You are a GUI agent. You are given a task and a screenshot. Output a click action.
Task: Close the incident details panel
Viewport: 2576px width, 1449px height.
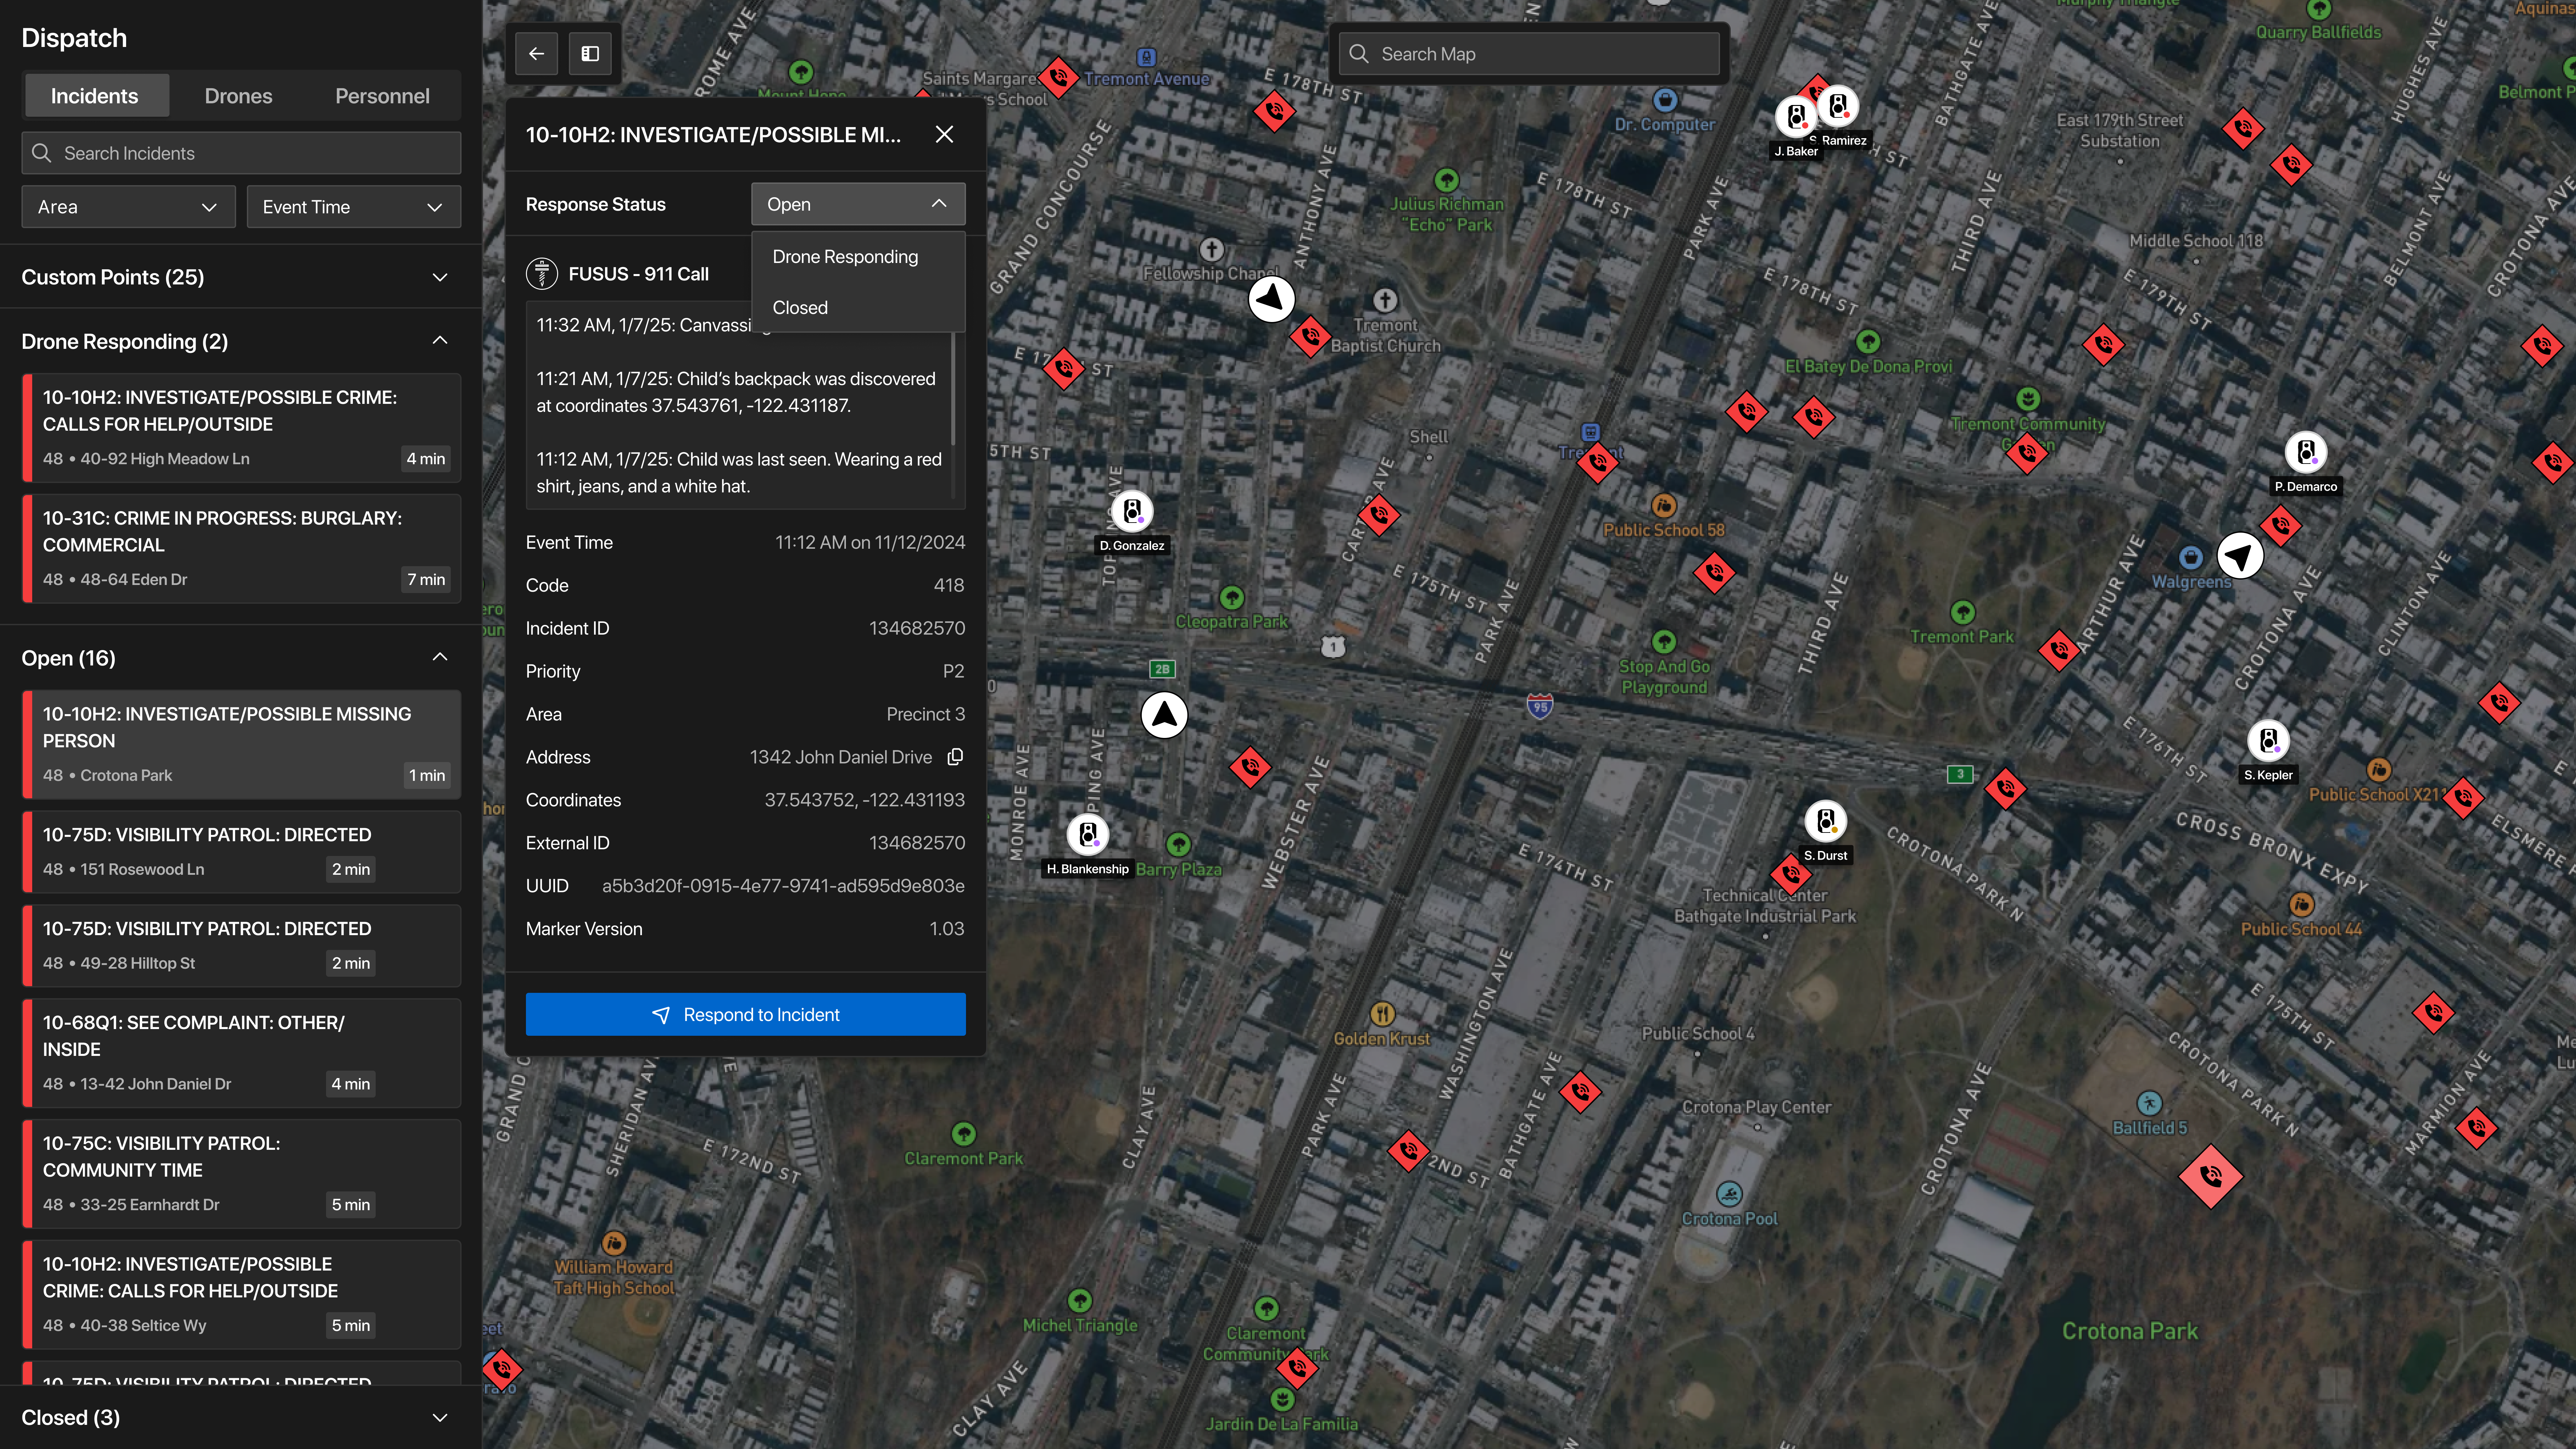pyautogui.click(x=944, y=135)
